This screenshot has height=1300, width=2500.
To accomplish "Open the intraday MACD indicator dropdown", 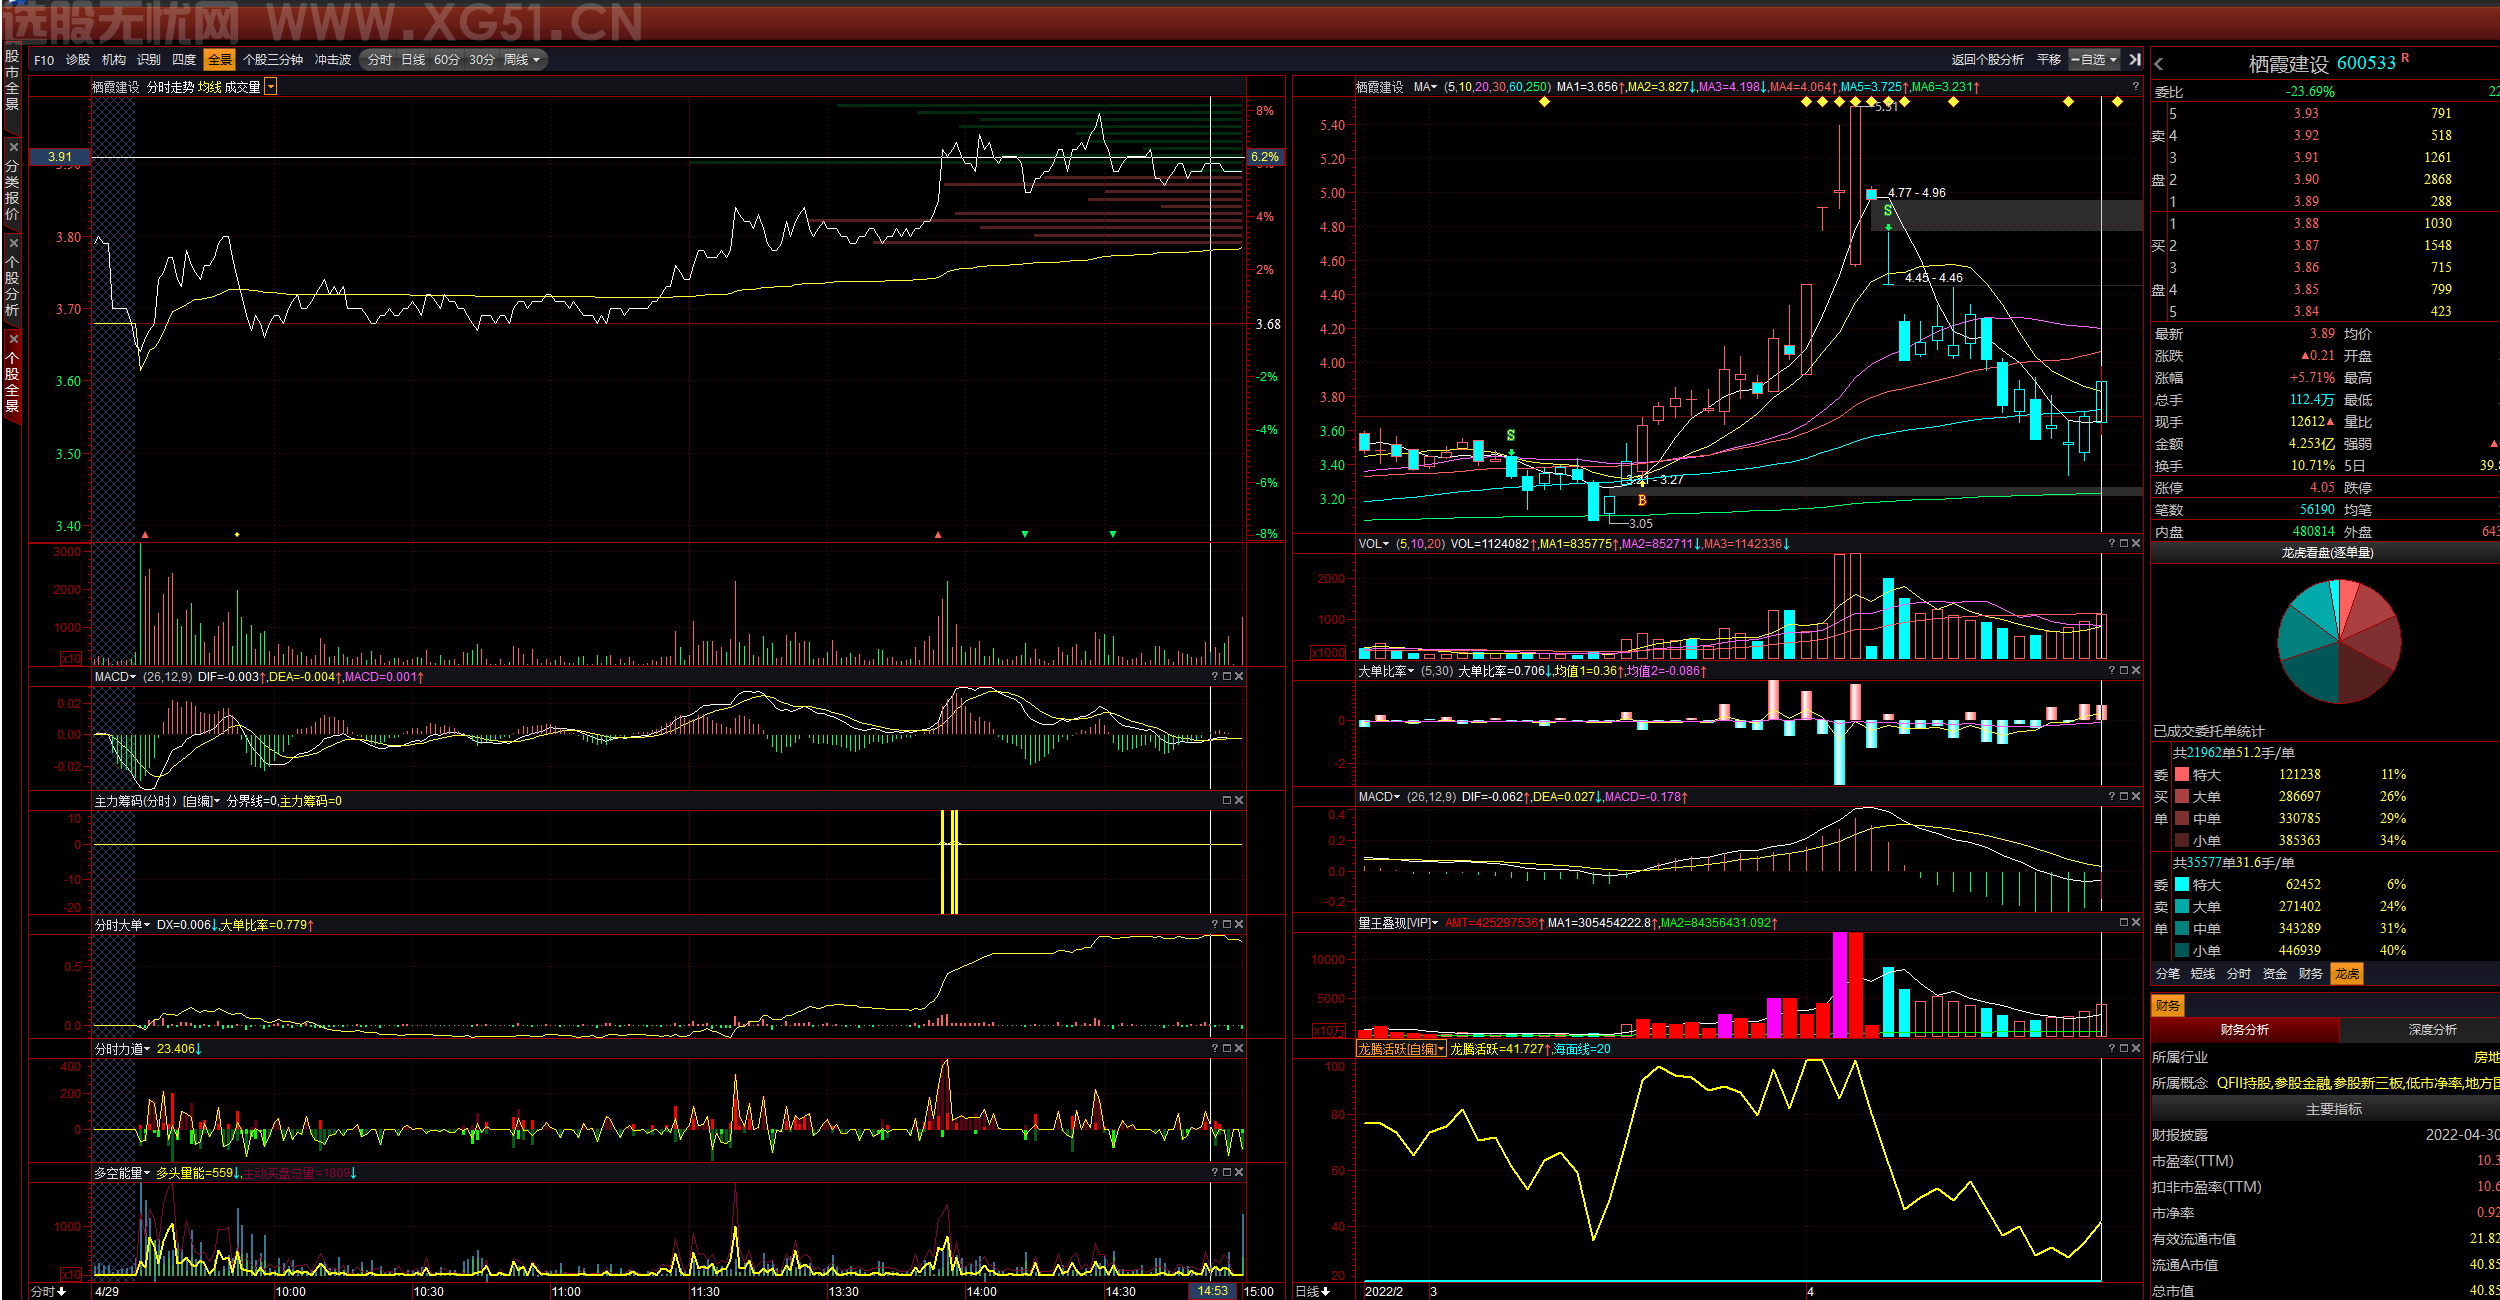I will coord(115,677).
